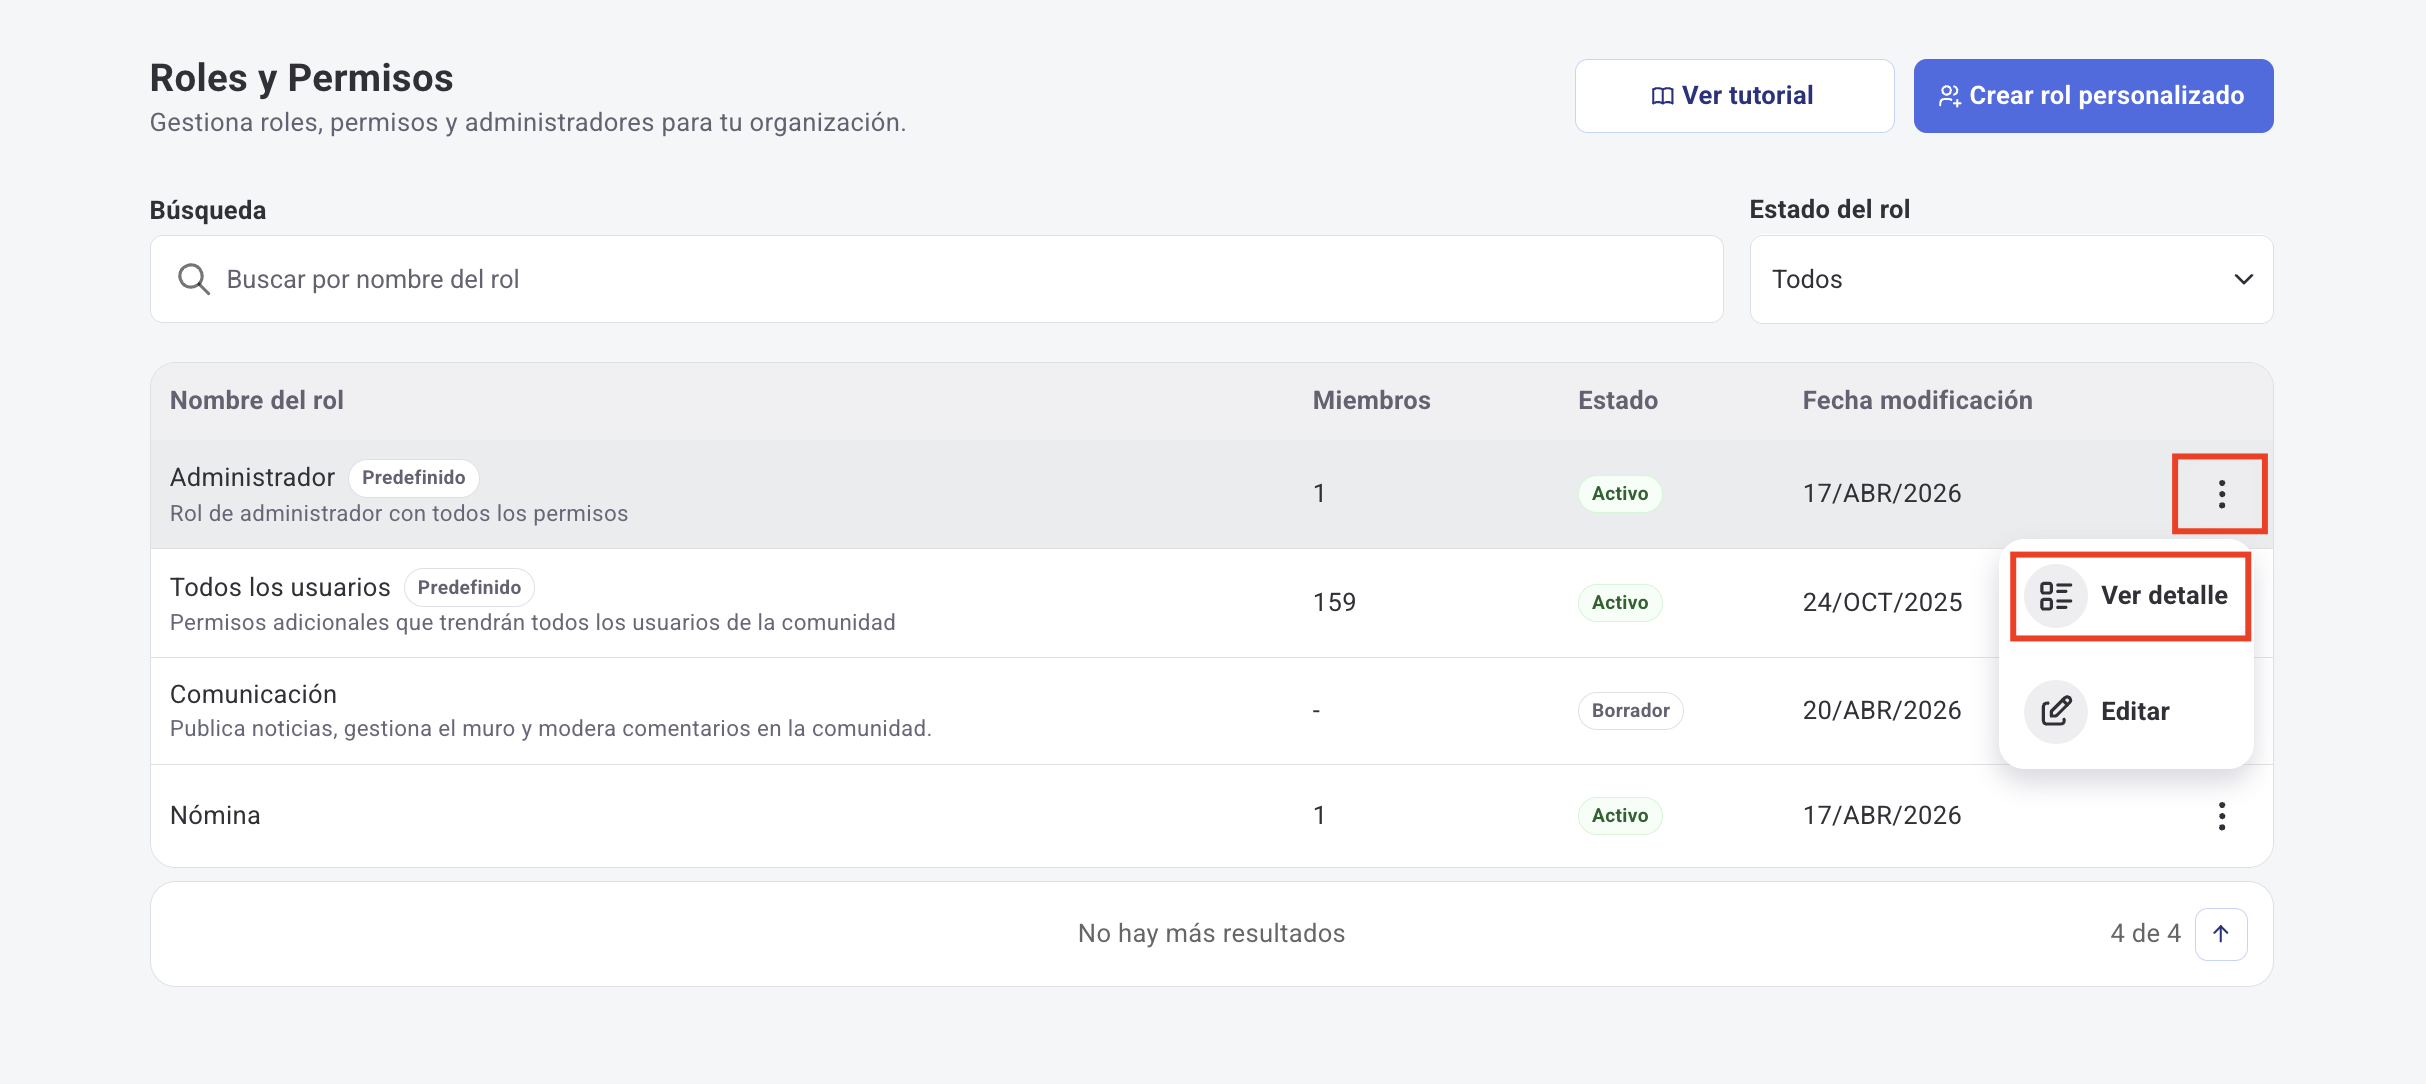The width and height of the screenshot is (2426, 1084).
Task: Click add-user icon on Crear rol
Action: click(1950, 96)
